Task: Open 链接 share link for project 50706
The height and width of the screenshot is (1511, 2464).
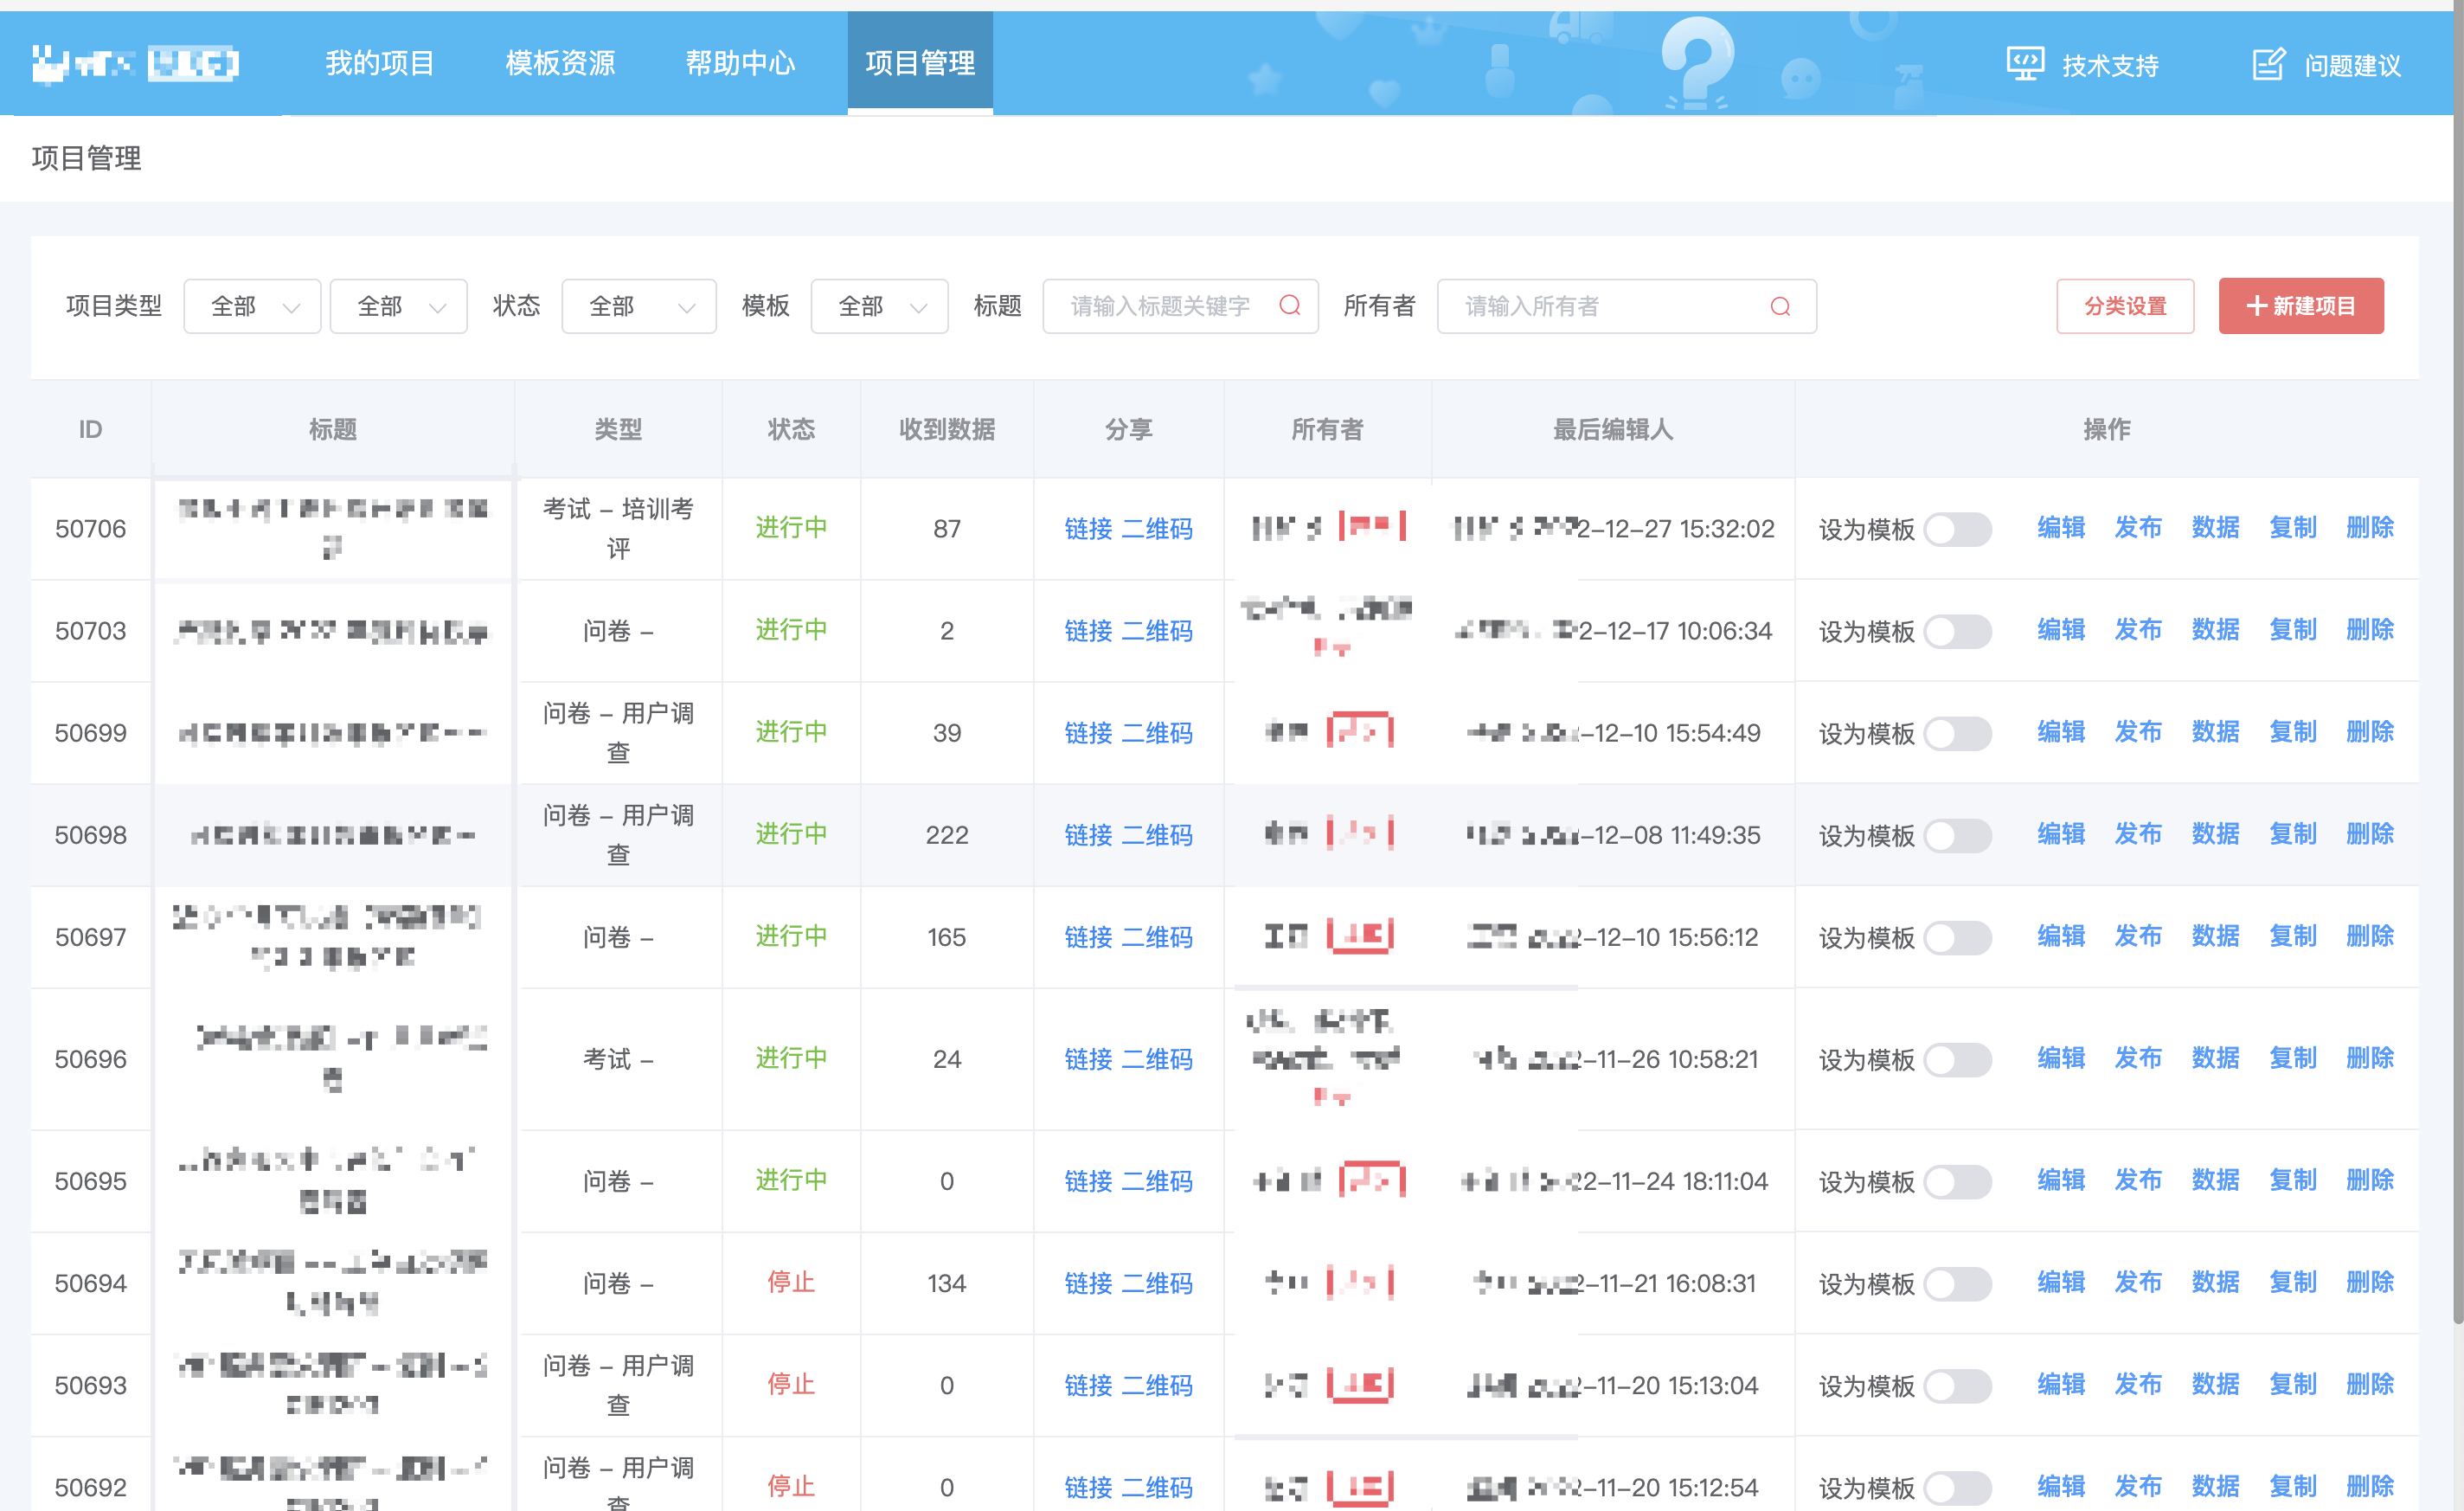Action: (1088, 529)
